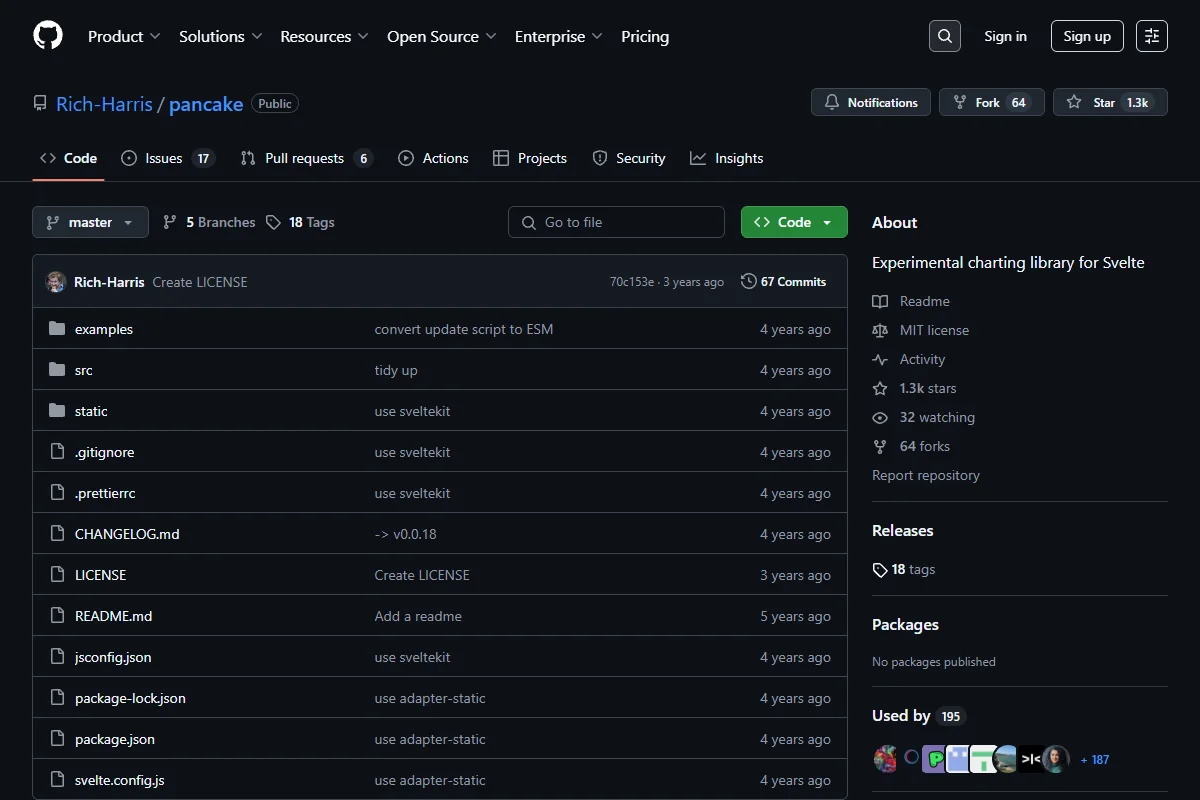Open the 67 Commits history
This screenshot has height=800, width=1200.
click(x=783, y=282)
